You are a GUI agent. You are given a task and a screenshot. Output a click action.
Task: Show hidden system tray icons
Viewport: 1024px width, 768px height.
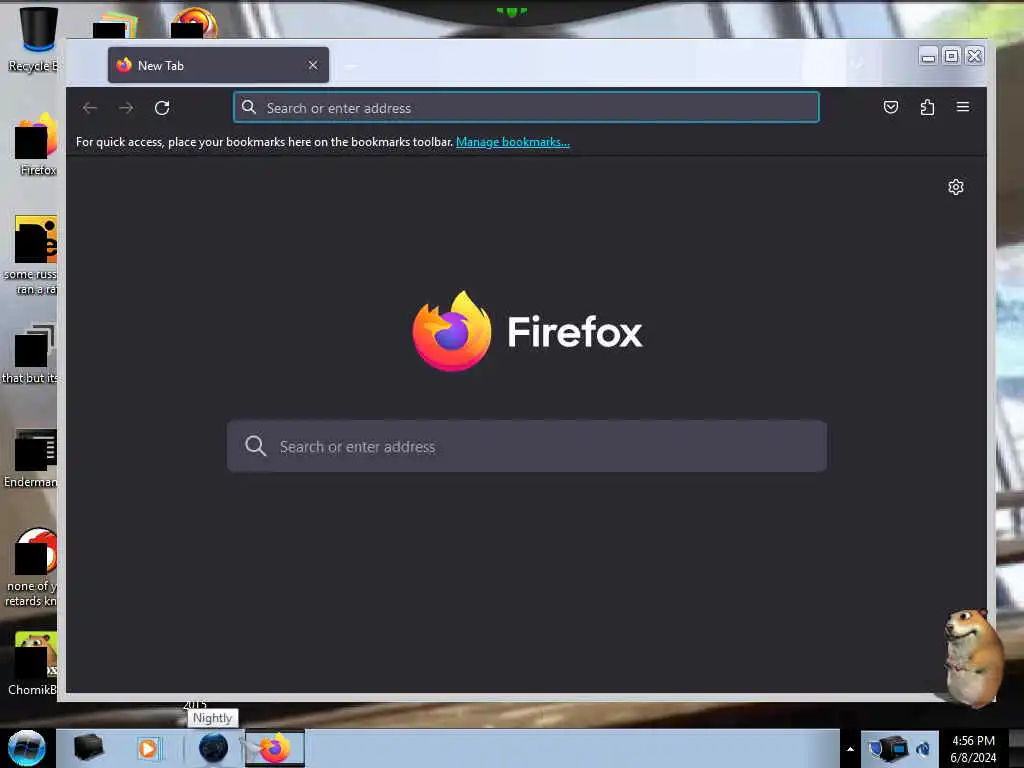pyautogui.click(x=850, y=749)
